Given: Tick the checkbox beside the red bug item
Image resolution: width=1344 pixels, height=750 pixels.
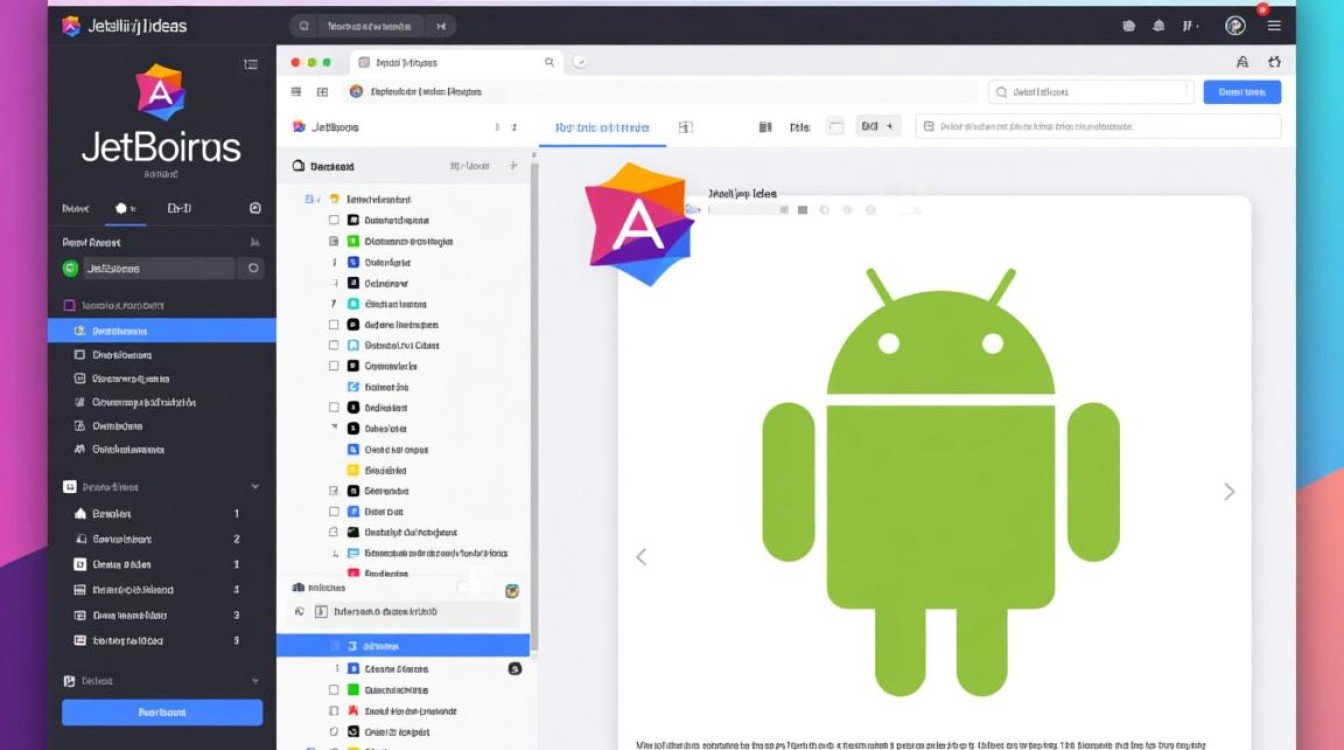Looking at the screenshot, I should [x=334, y=711].
